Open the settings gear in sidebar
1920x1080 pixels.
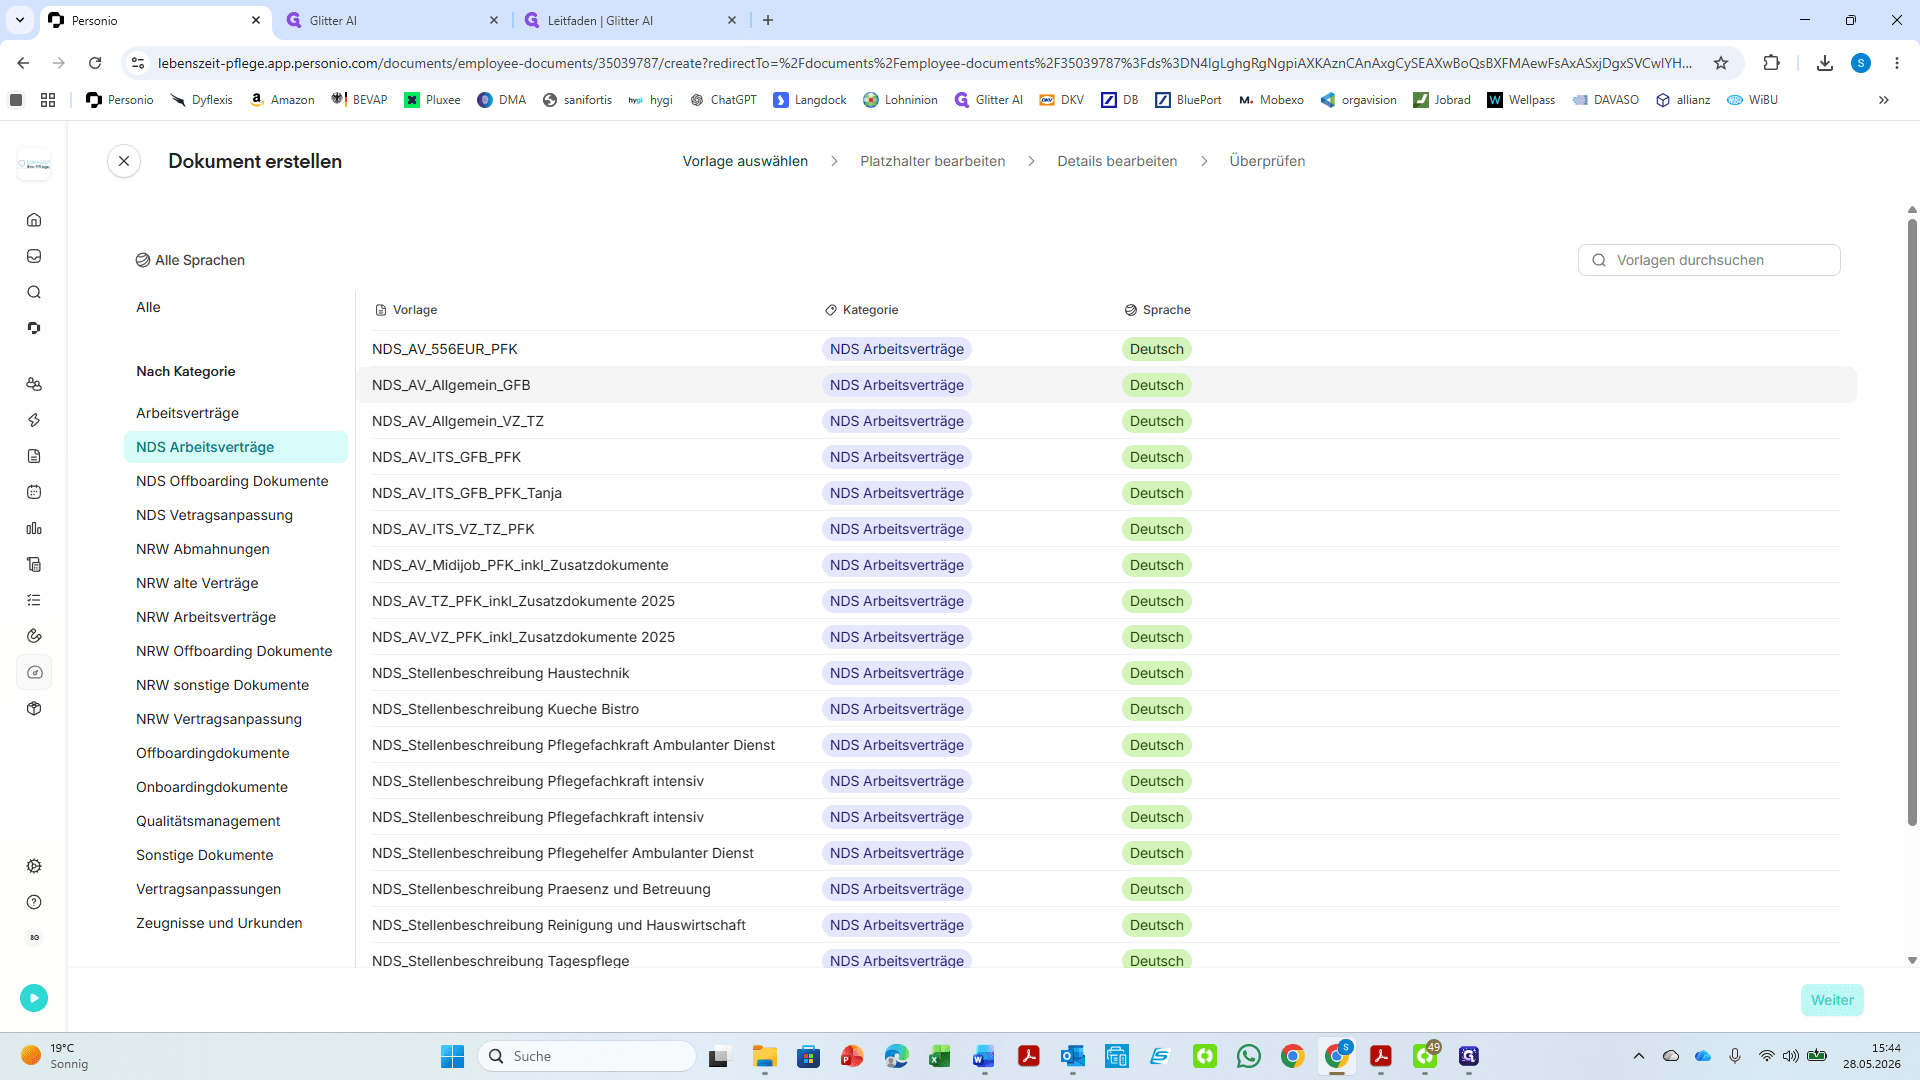[x=34, y=866]
